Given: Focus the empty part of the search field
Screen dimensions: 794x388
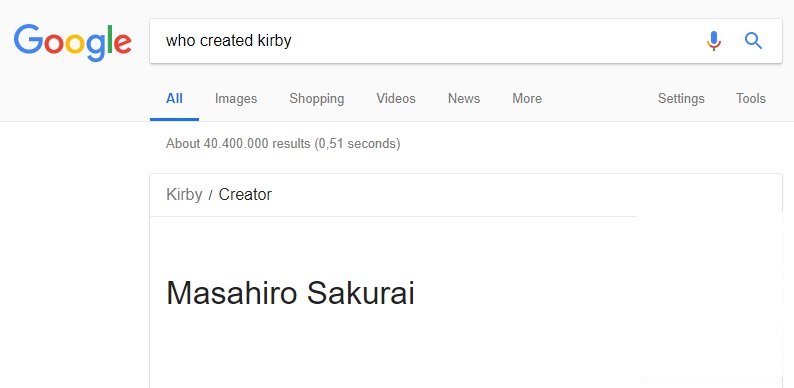Looking at the screenshot, I should (x=496, y=41).
